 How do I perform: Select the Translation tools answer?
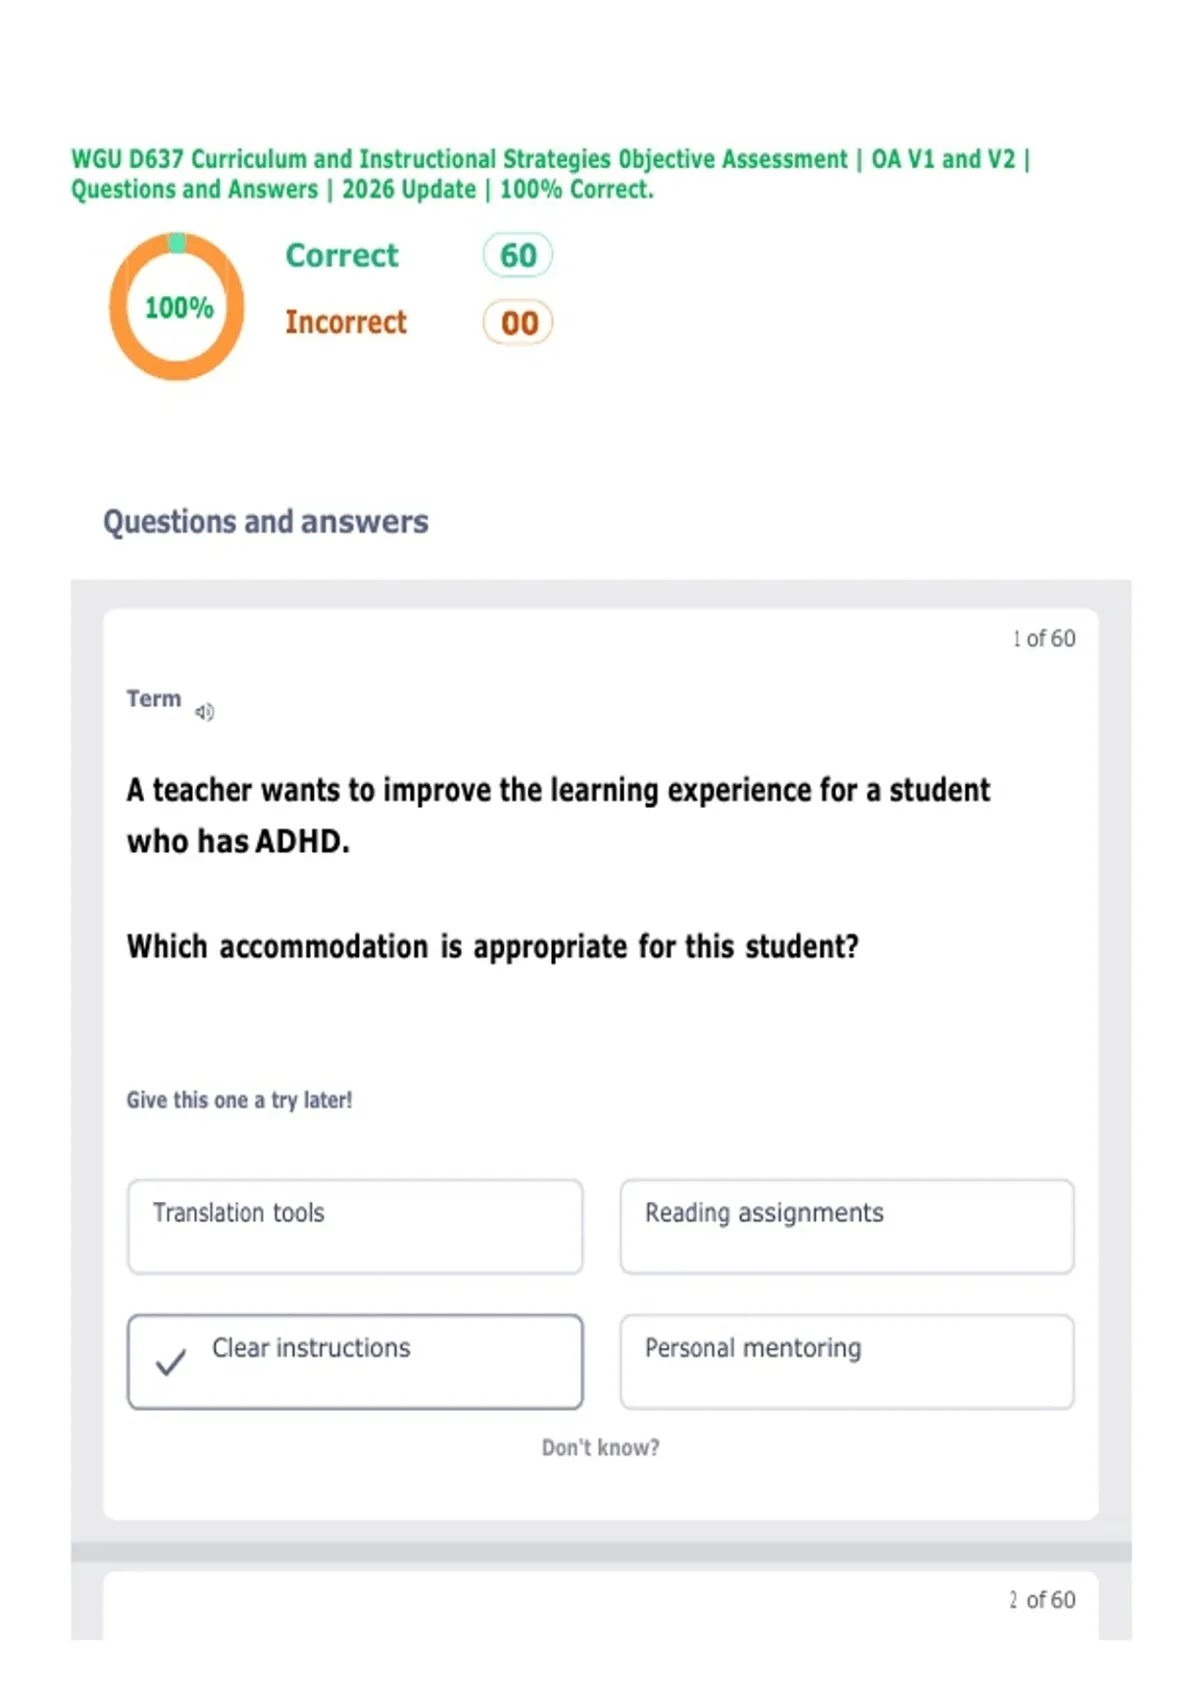355,1226
